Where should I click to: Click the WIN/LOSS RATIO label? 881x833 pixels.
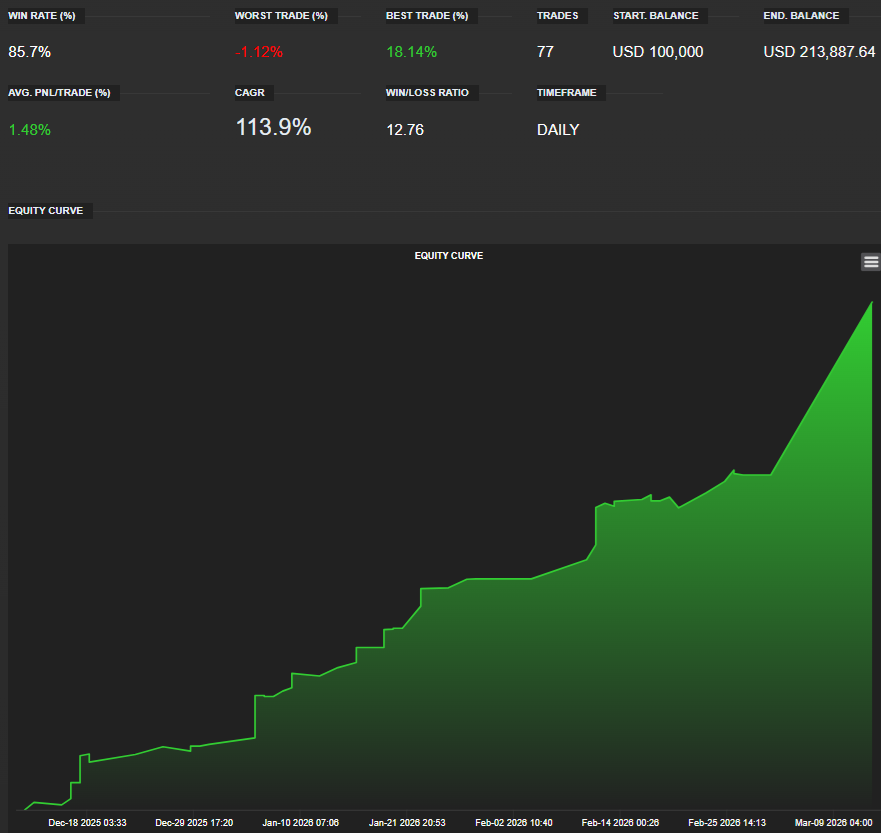pyautogui.click(x=427, y=93)
